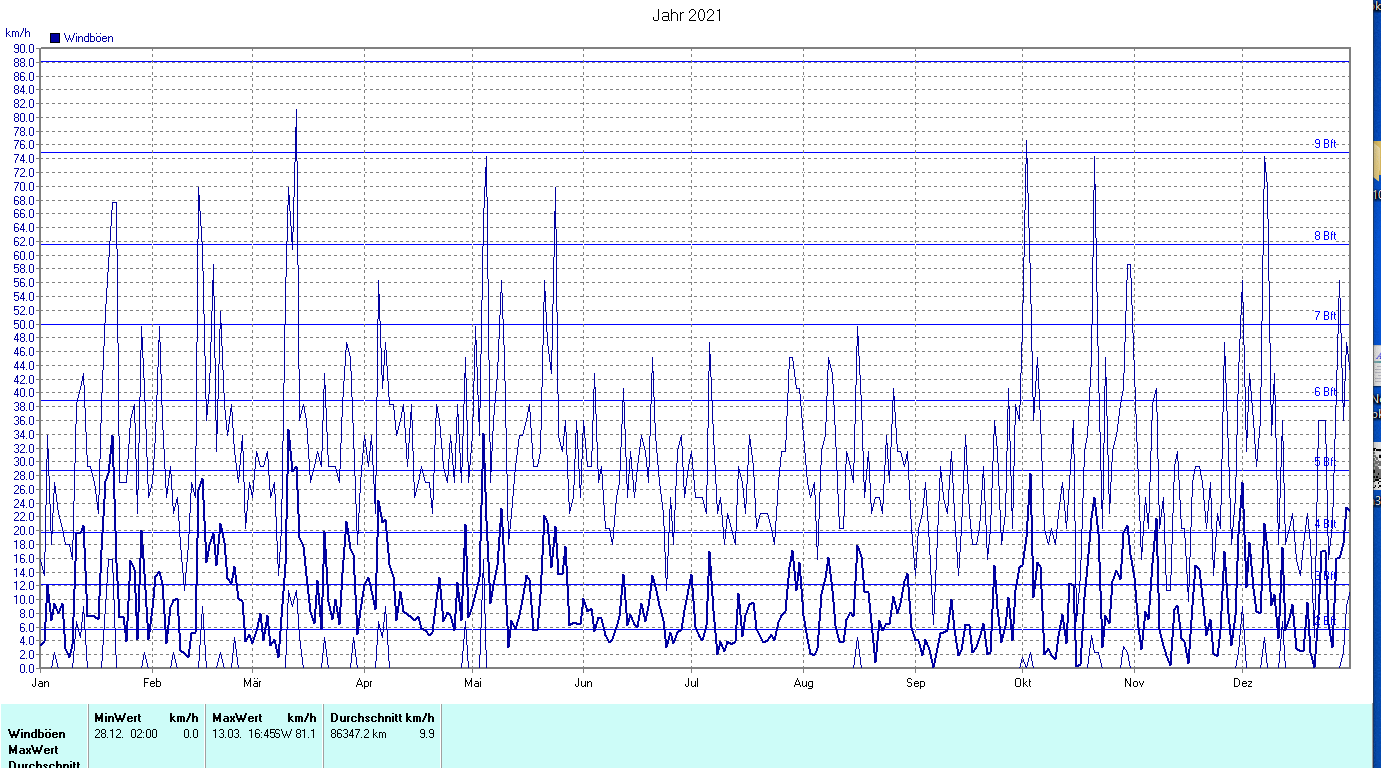Viewport: 1381px width, 768px height.
Task: Click the 90.0 value on the y-axis
Action: (24, 48)
